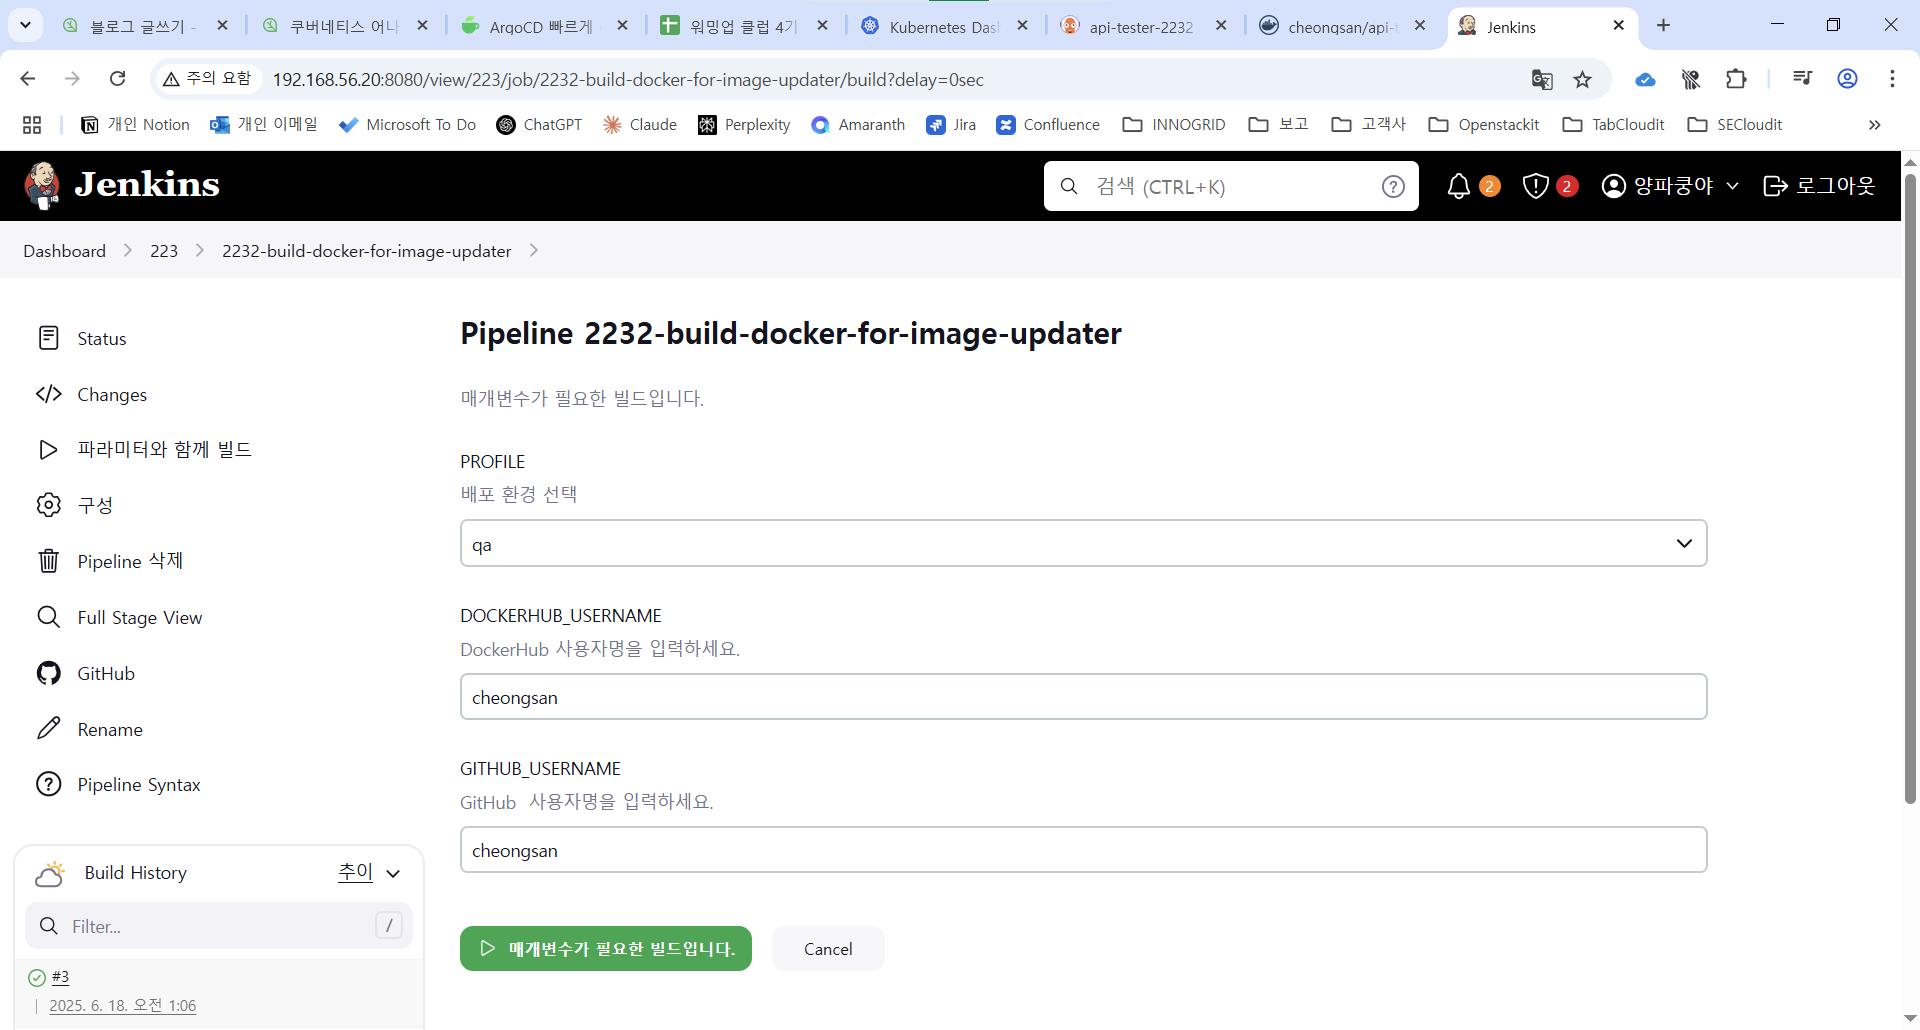Image resolution: width=1920 pixels, height=1030 pixels.
Task: Open the media control icon in toolbar
Action: [x=1802, y=79]
